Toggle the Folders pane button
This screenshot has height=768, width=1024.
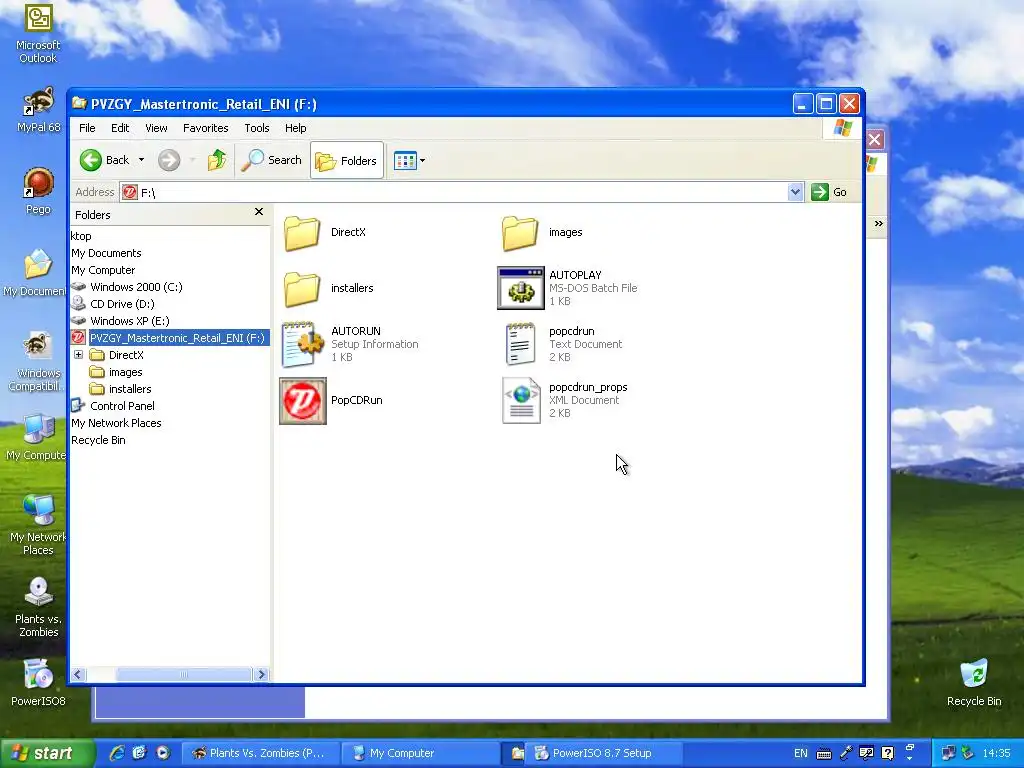point(346,160)
